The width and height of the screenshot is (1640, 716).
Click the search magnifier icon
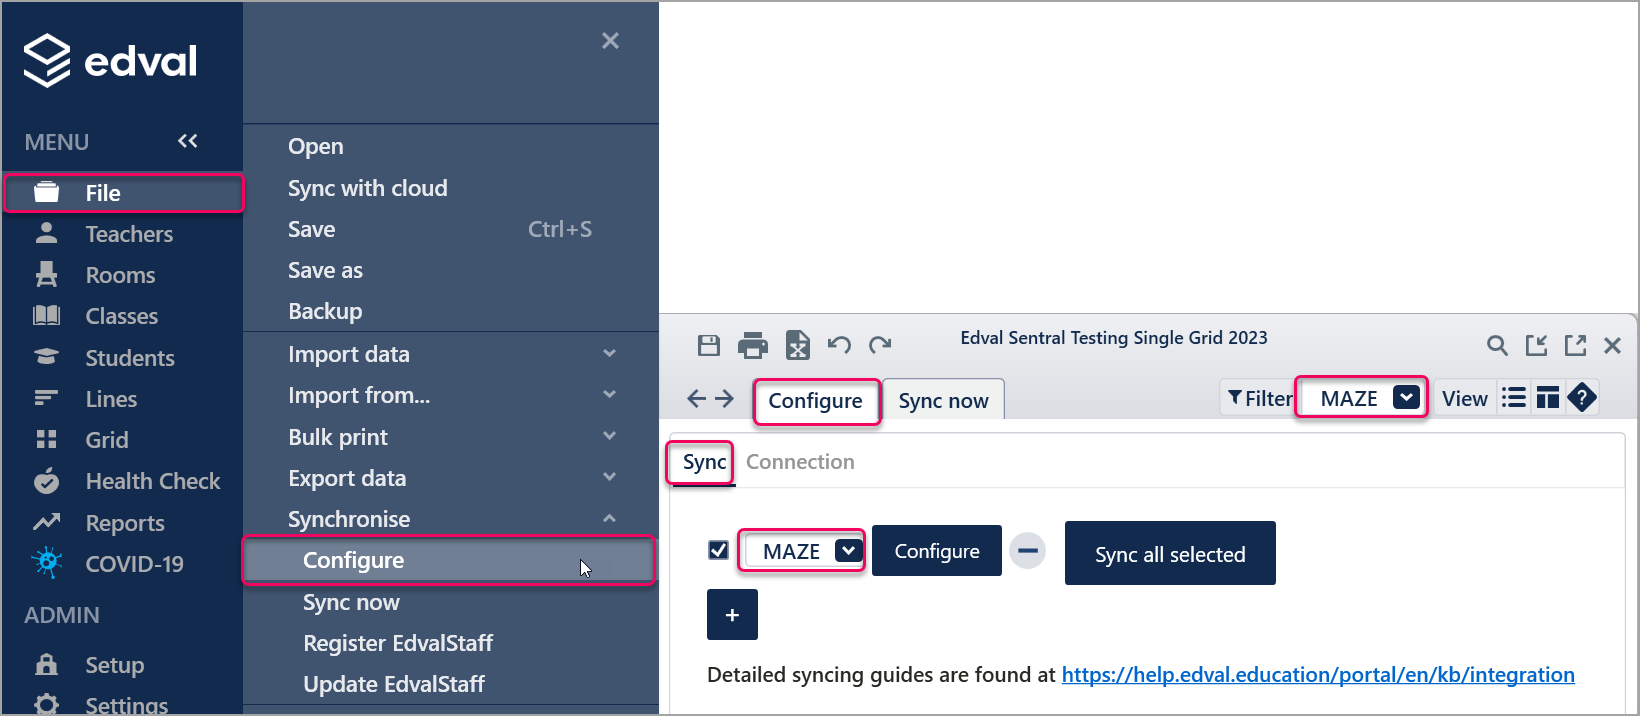click(x=1497, y=346)
